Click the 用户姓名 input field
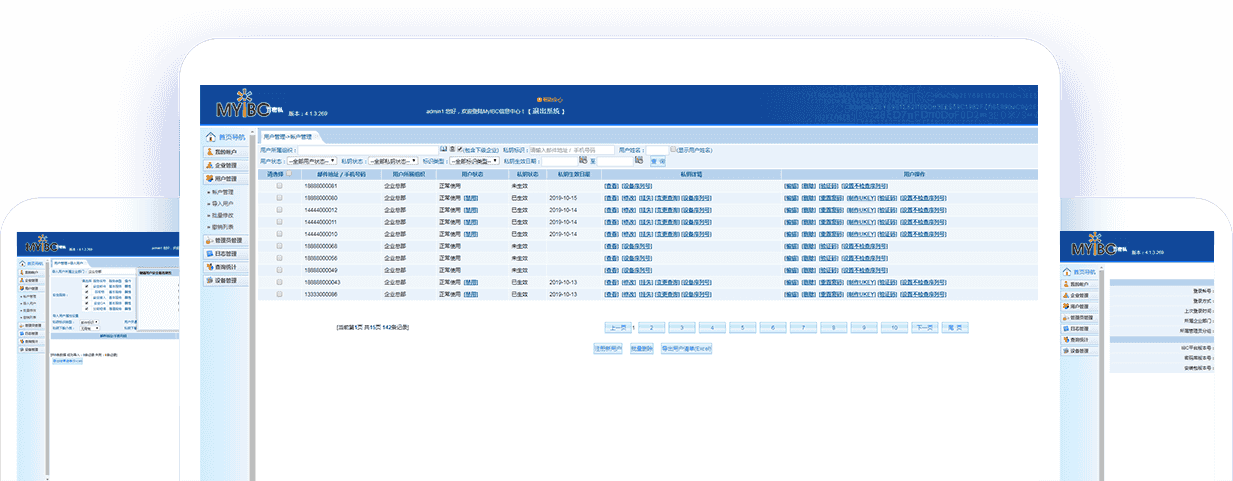 pyautogui.click(x=657, y=149)
